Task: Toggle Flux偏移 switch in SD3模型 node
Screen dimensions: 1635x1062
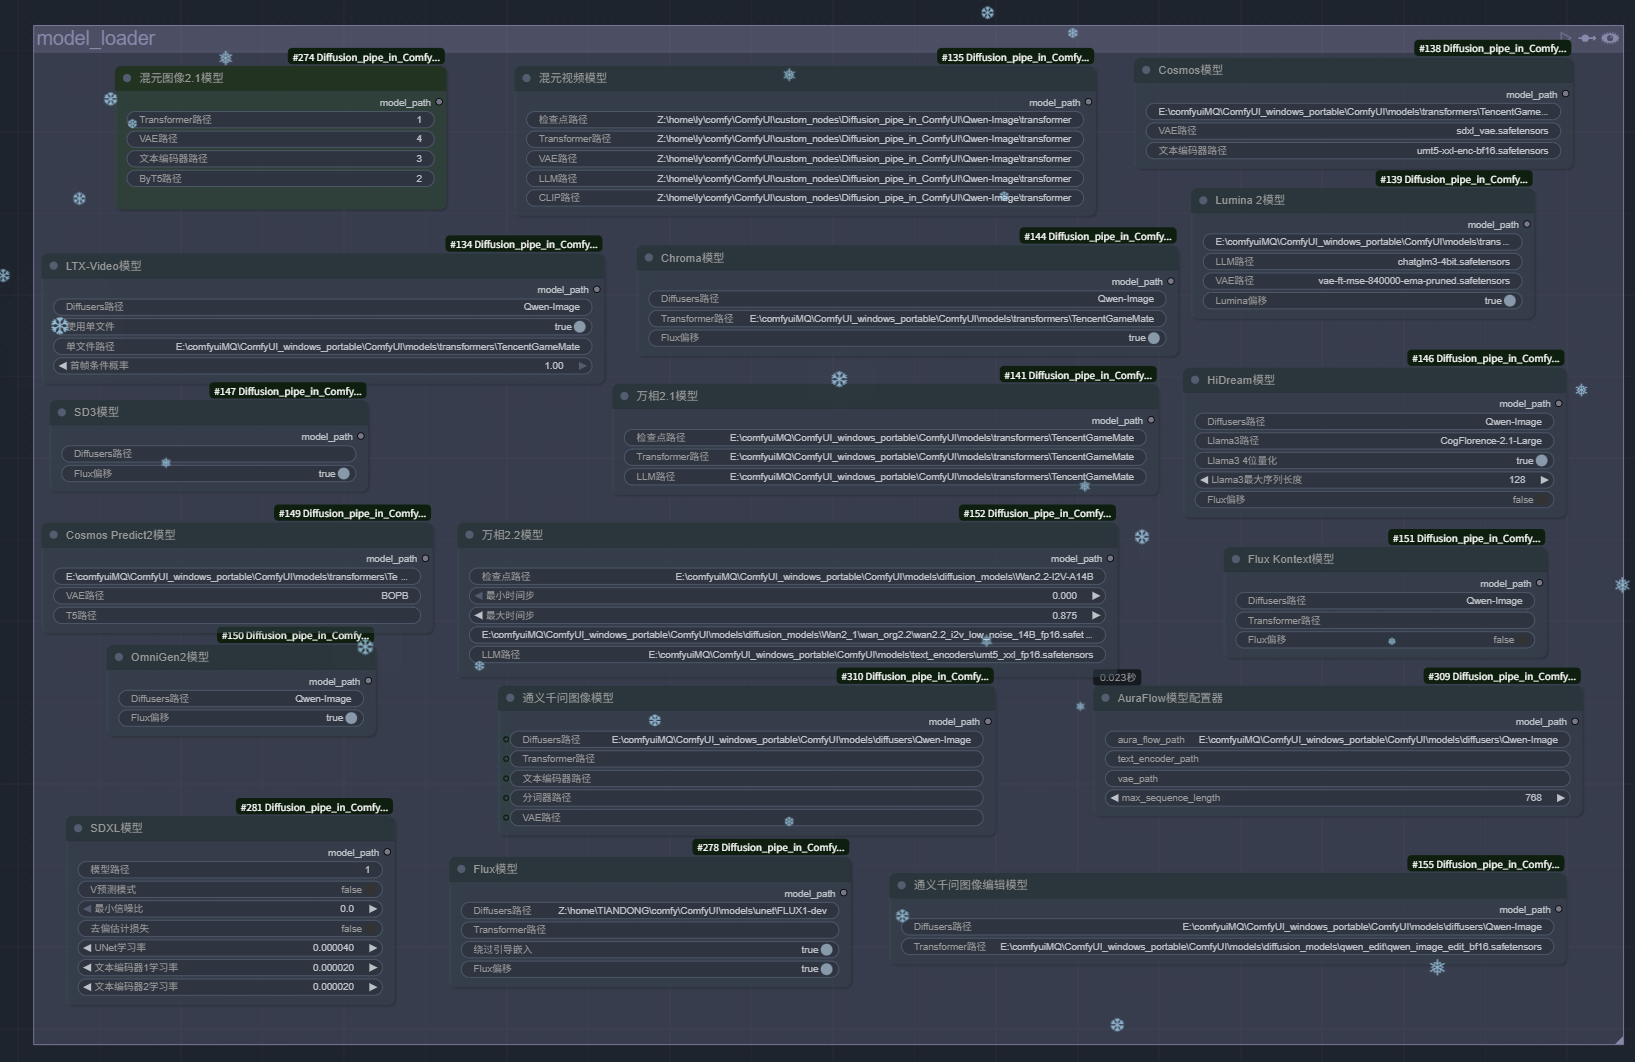Action: 344,474
